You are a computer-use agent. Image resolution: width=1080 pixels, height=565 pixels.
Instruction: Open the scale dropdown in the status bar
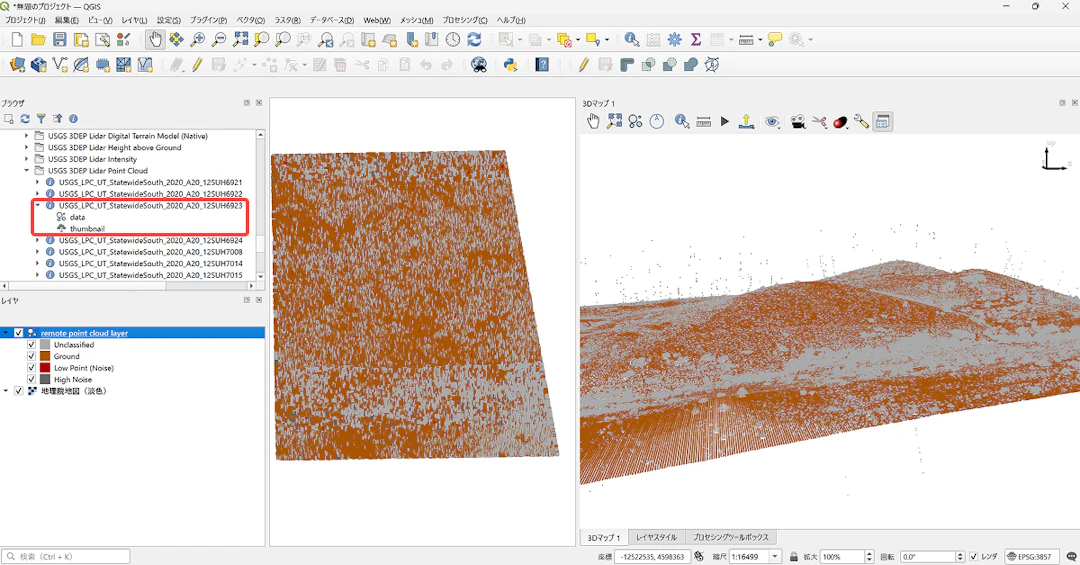[x=775, y=557]
